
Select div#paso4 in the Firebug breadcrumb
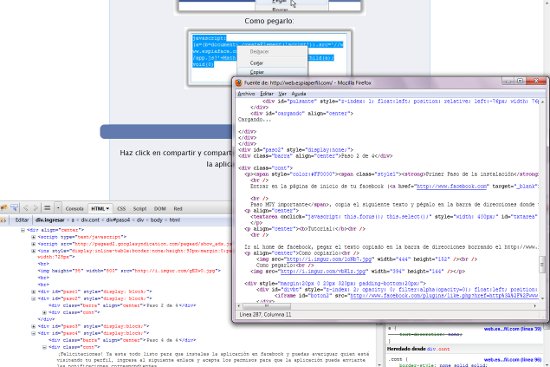pos(119,220)
